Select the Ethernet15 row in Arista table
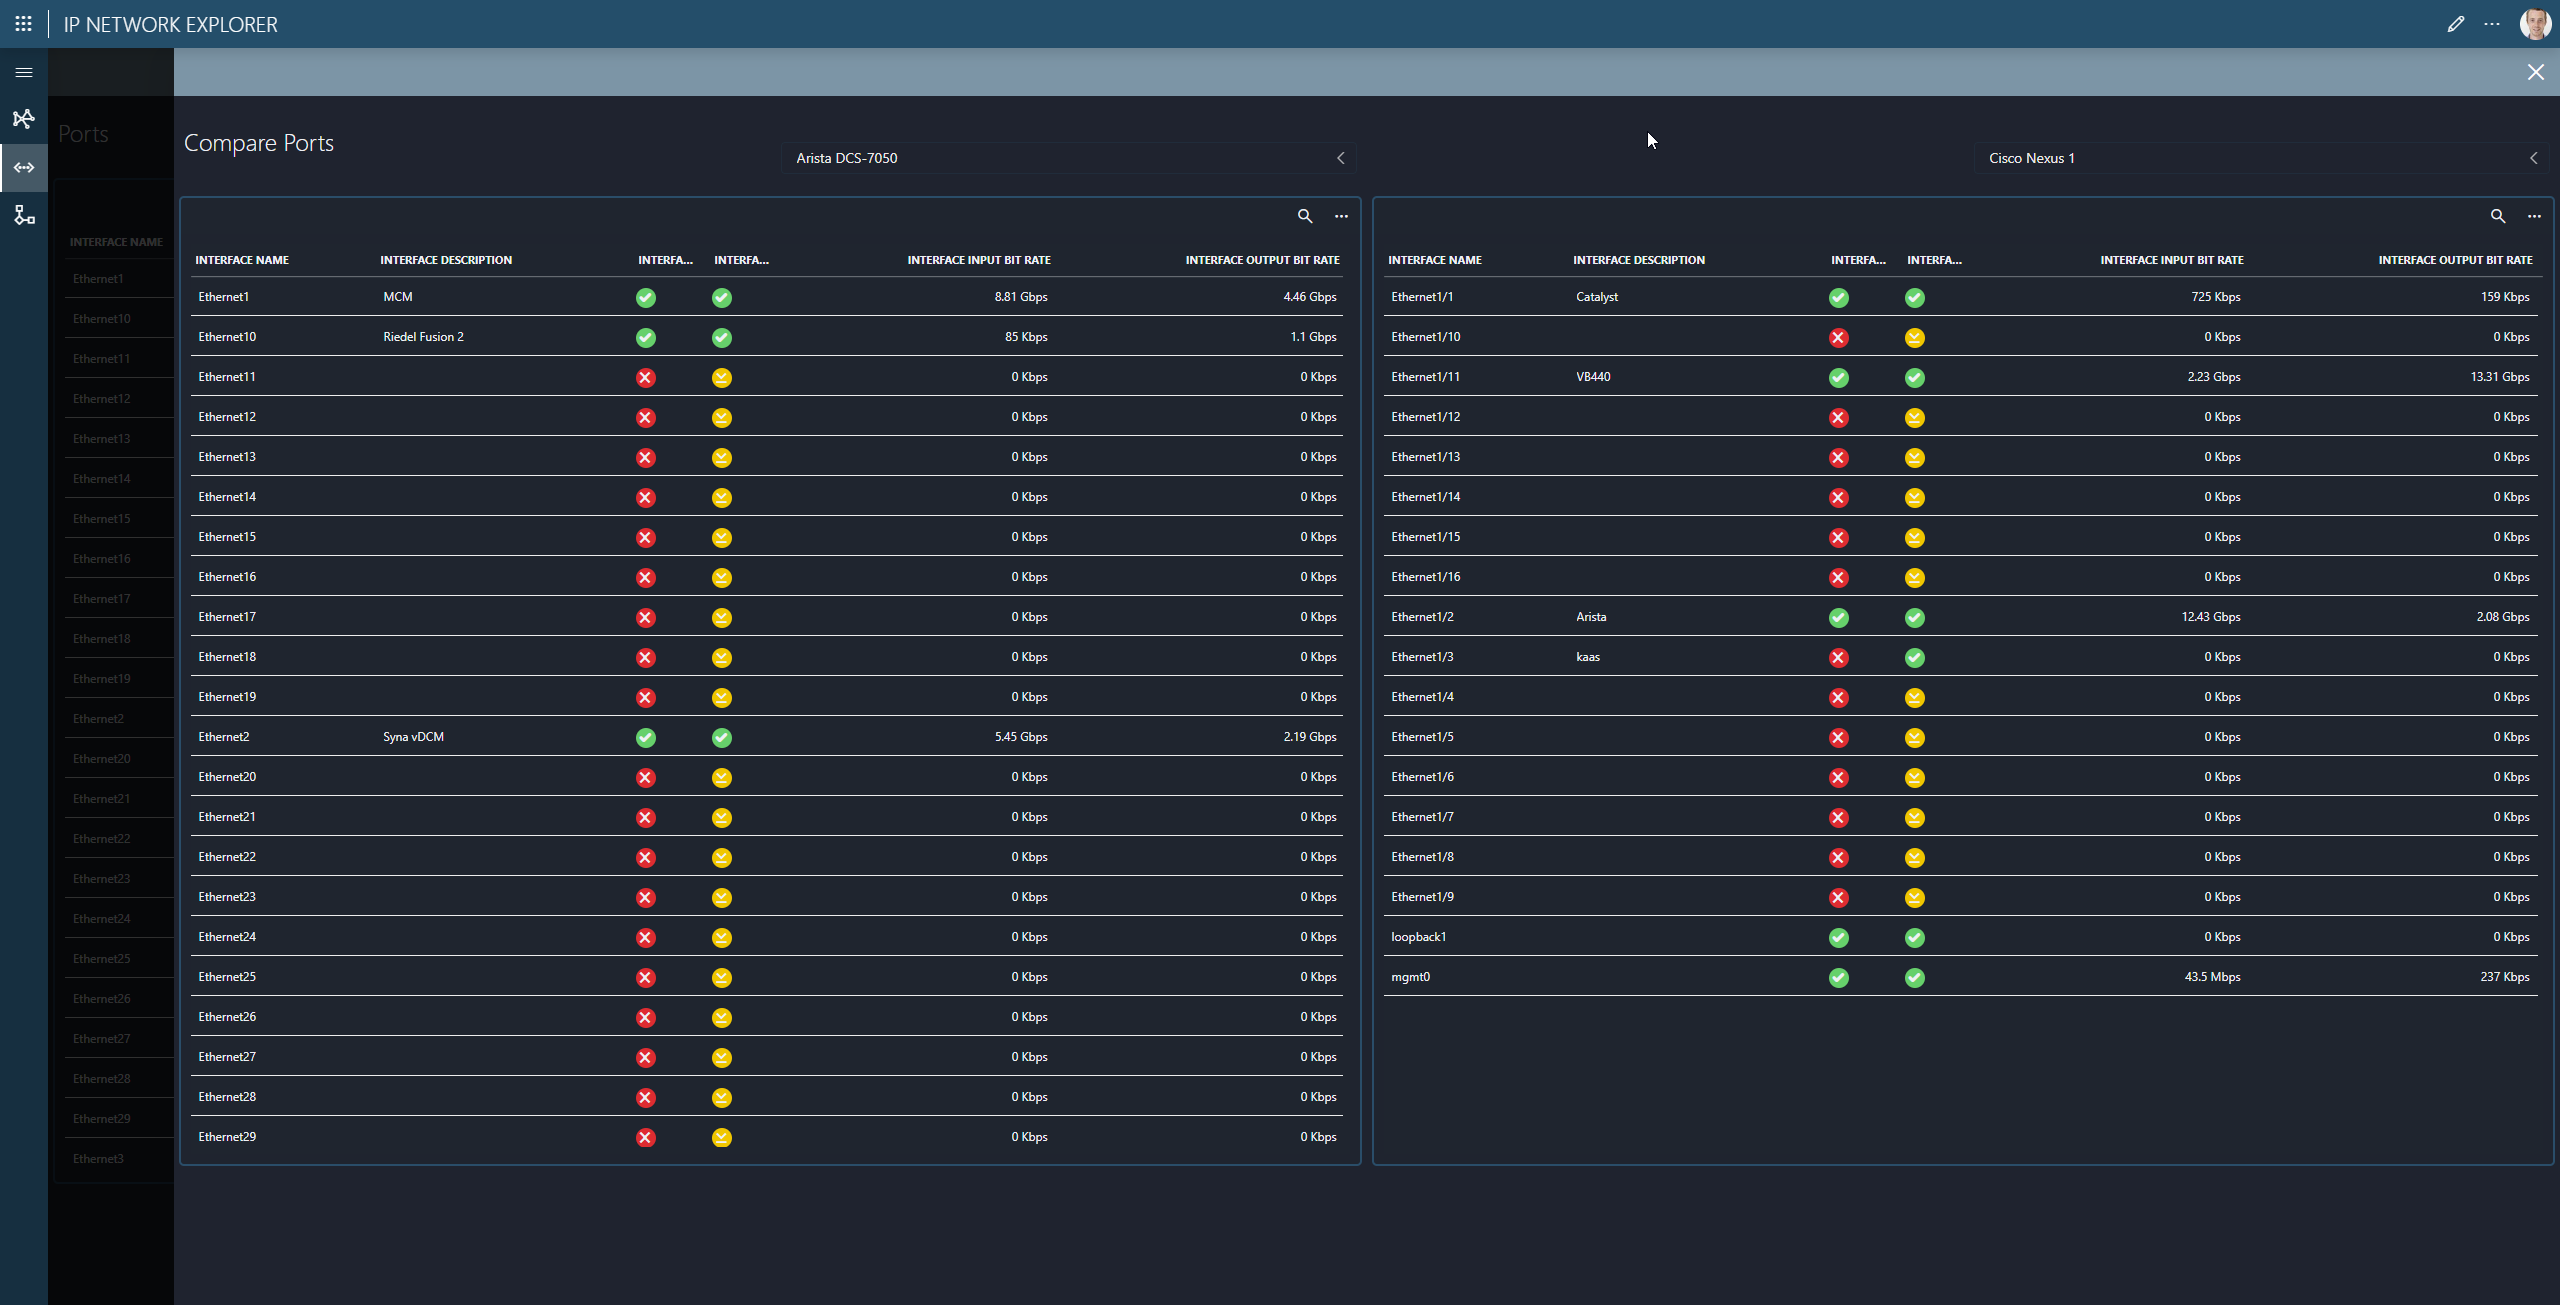The height and width of the screenshot is (1305, 2560). [x=766, y=537]
